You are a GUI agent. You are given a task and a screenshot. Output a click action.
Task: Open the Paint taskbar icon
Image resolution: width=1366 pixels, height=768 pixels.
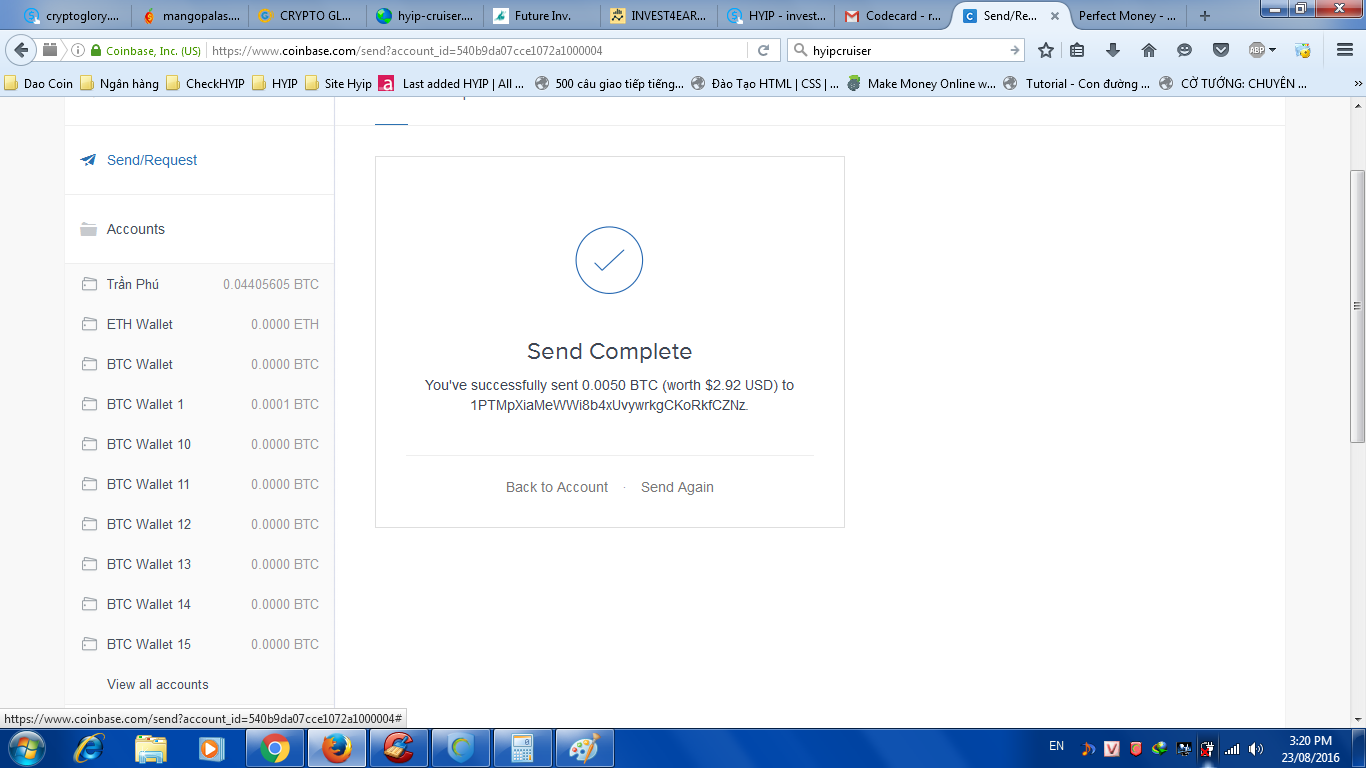pos(584,748)
